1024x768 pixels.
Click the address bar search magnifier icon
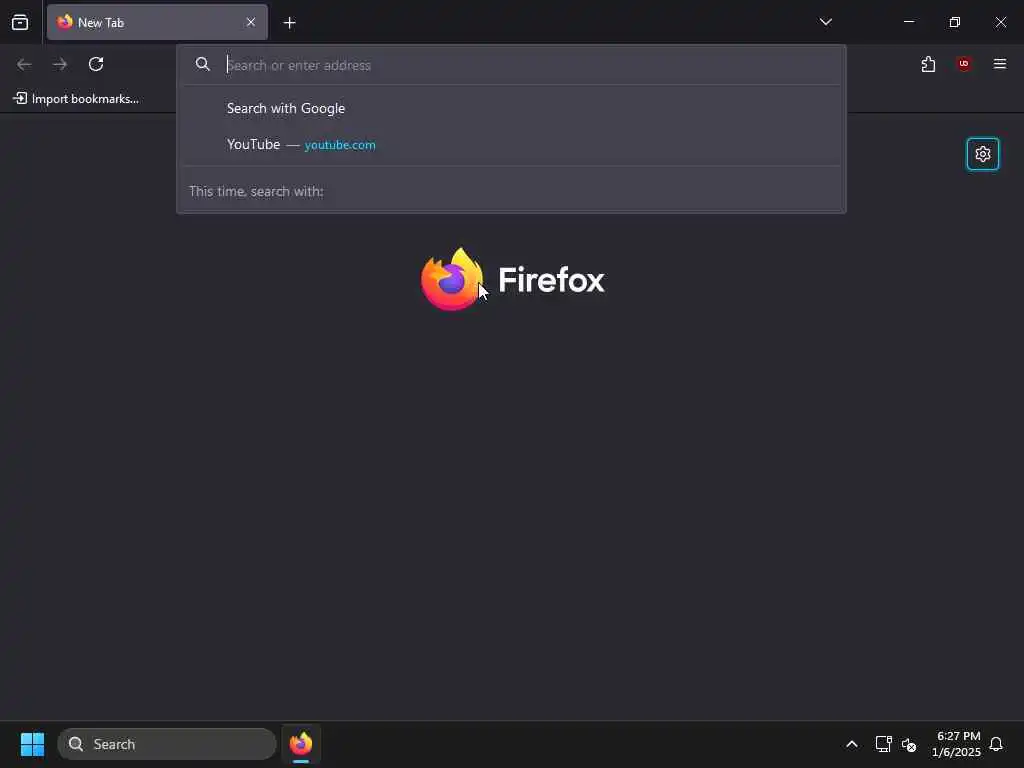coord(202,64)
